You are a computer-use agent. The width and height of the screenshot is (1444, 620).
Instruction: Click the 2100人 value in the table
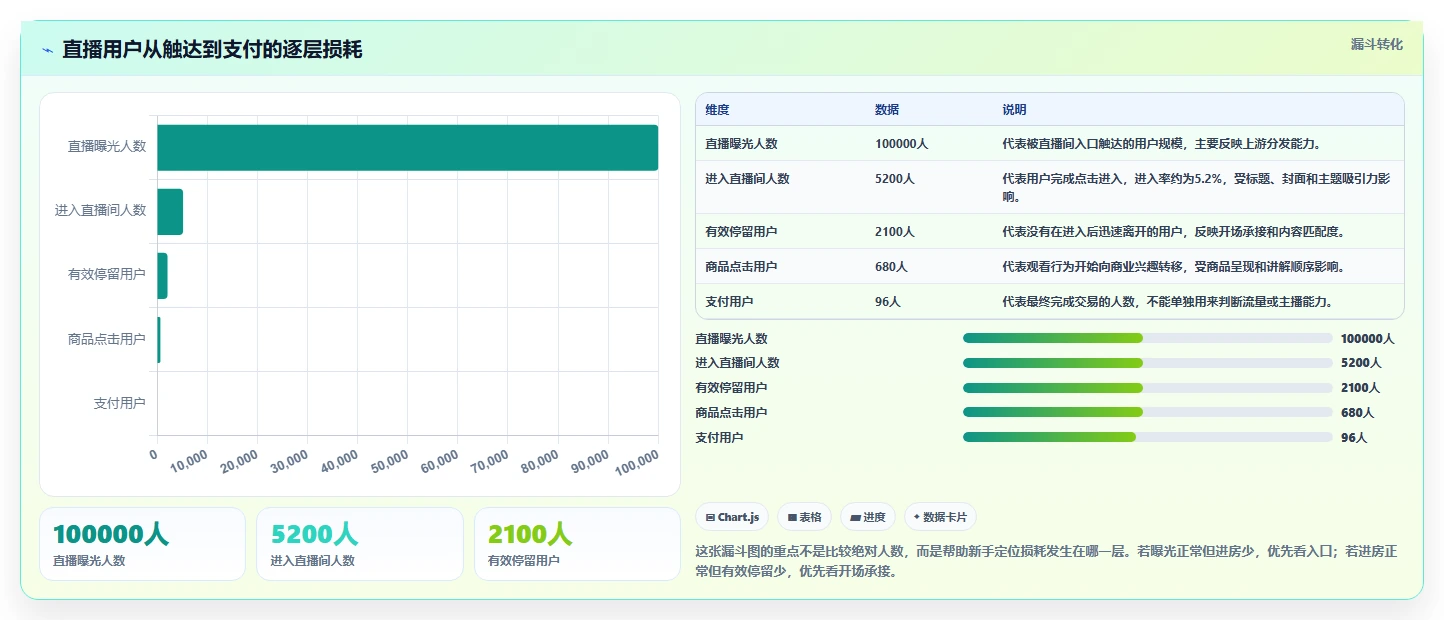pos(895,232)
